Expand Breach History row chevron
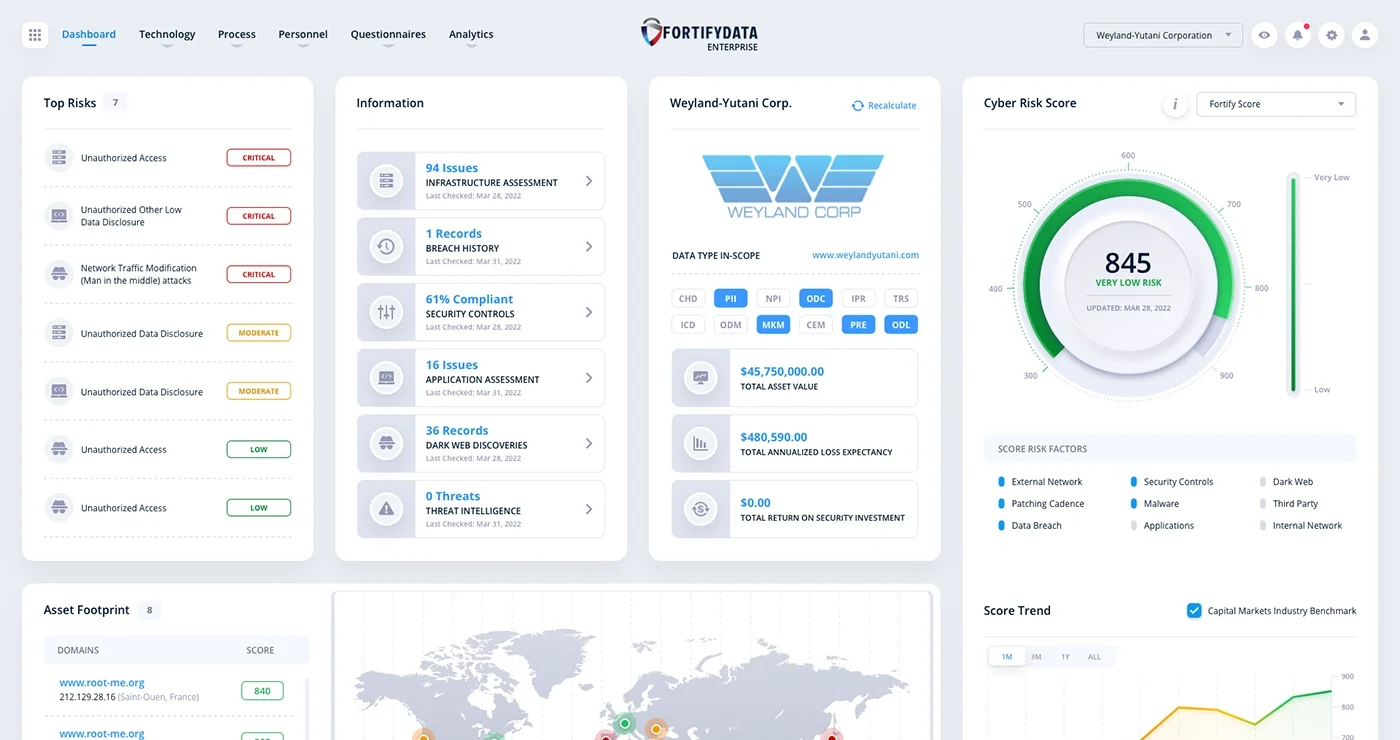This screenshot has width=1400, height=740. (589, 247)
